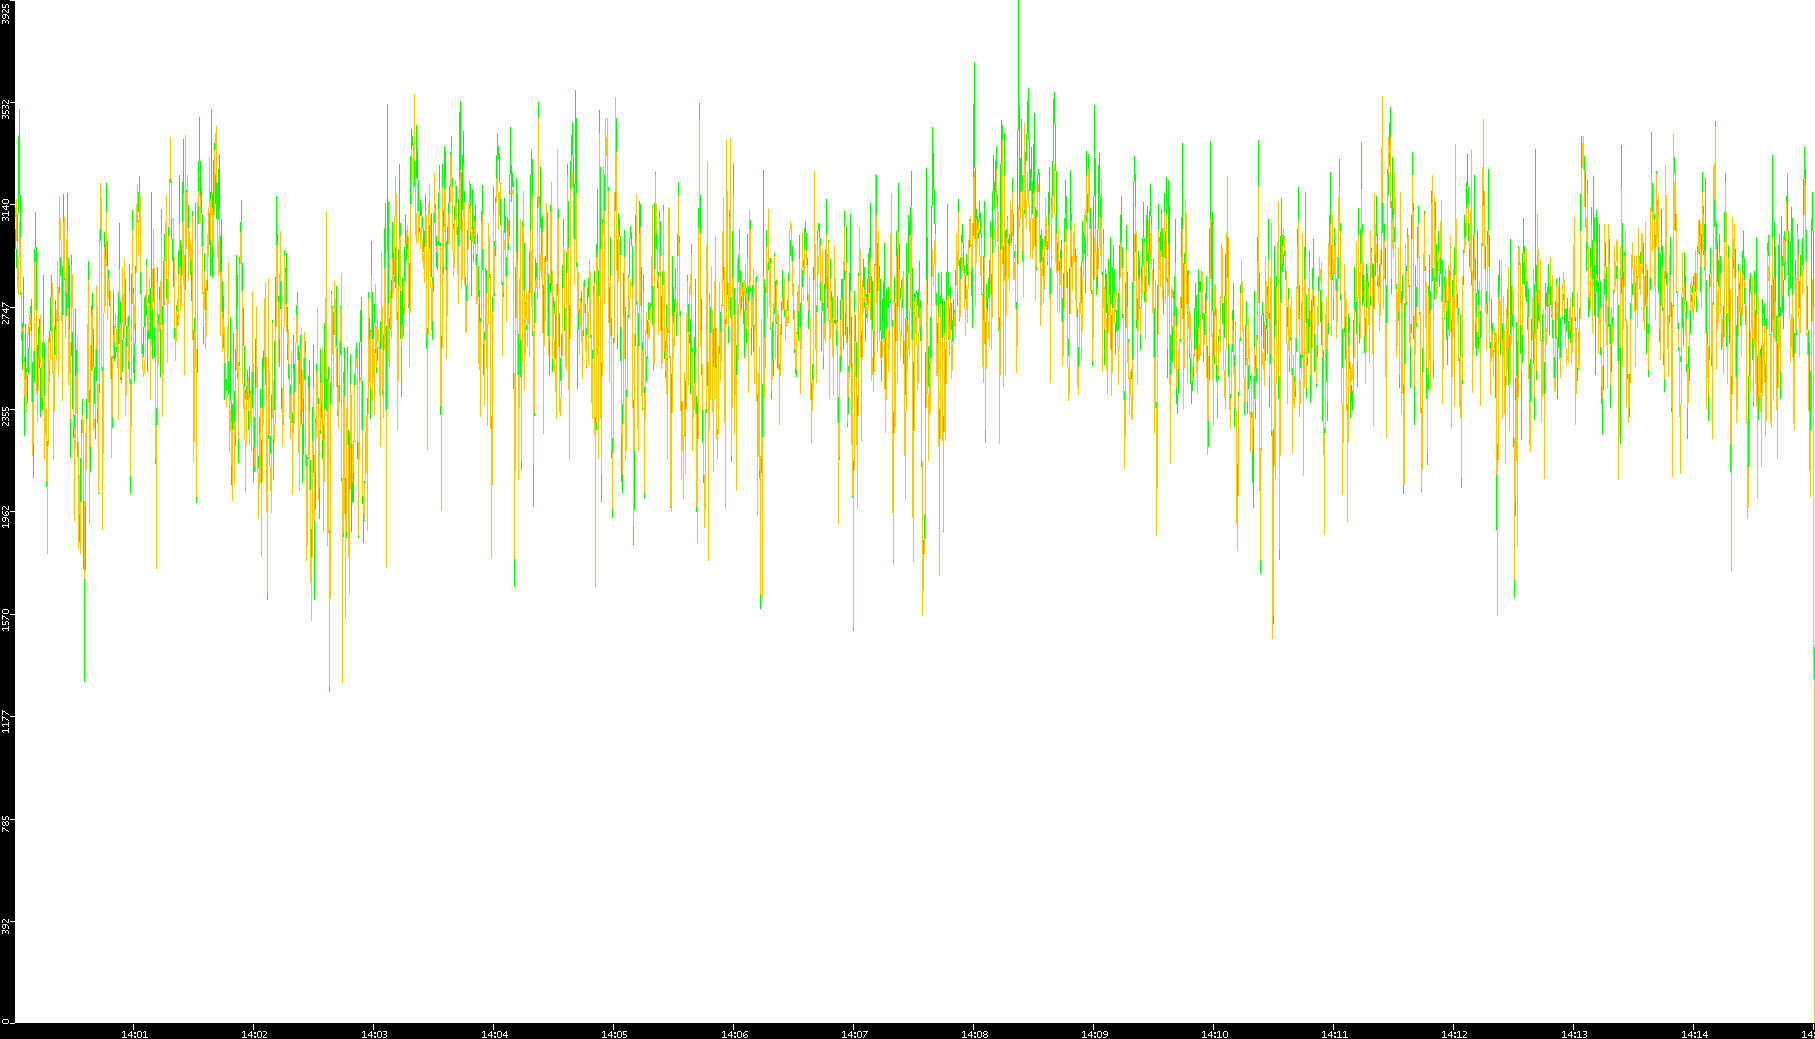
Task: Select the 14:12 time axis marker
Action: point(1454,1034)
